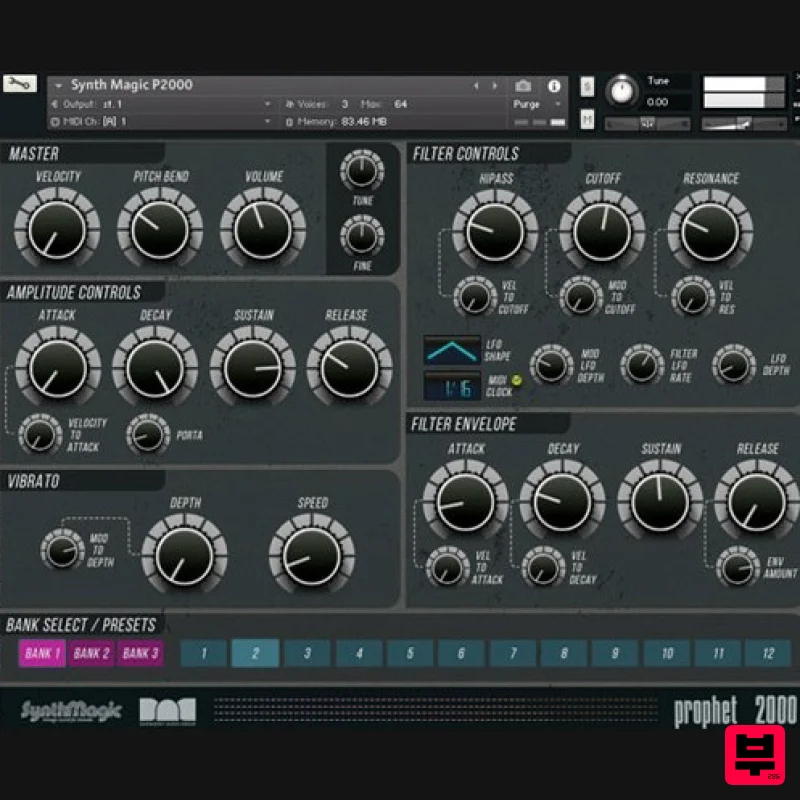800x800 pixels.
Task: Open the Purge dropdown menu
Action: [x=536, y=104]
